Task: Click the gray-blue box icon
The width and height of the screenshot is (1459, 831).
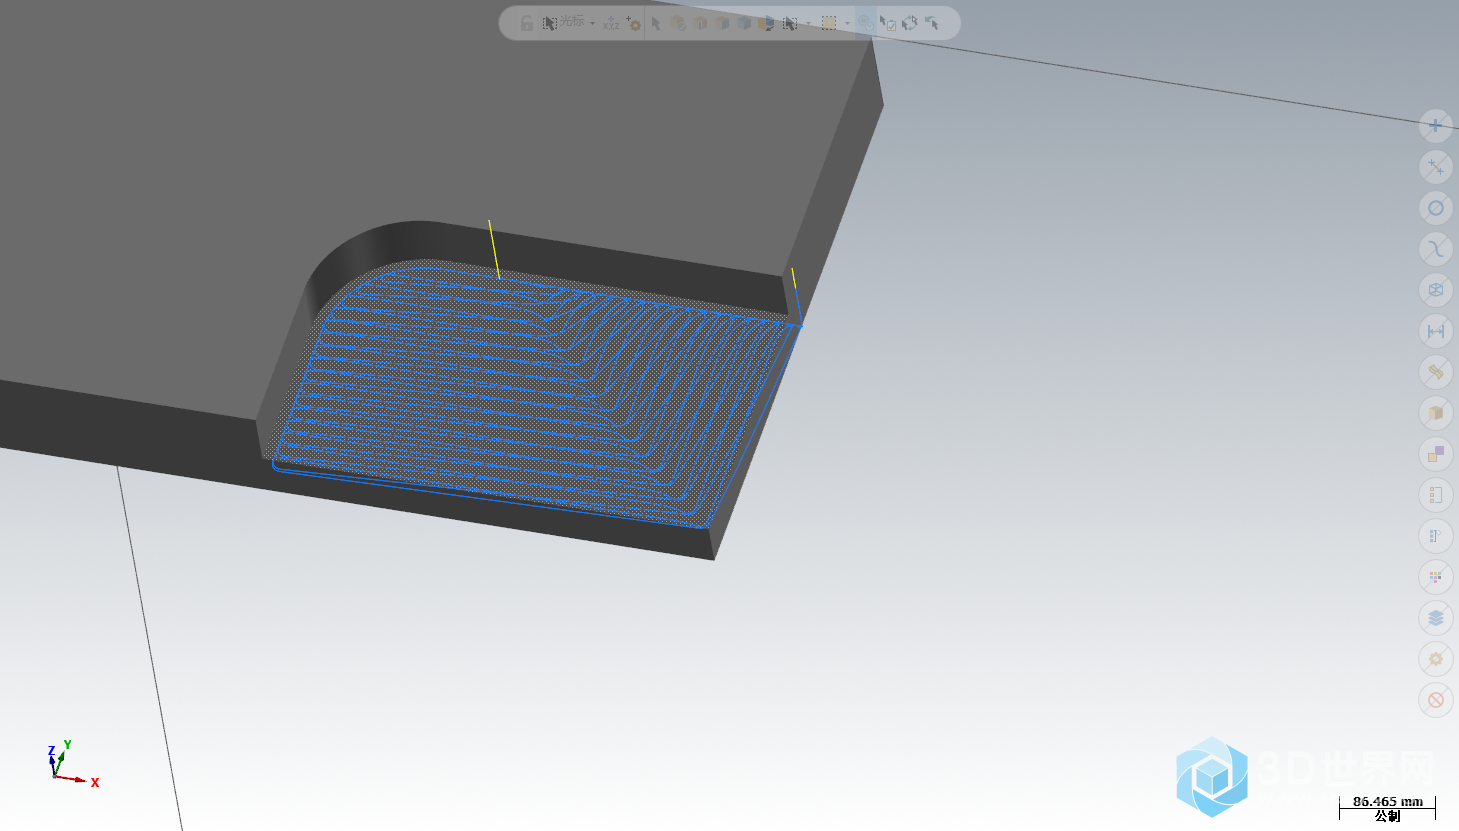Action: click(744, 23)
